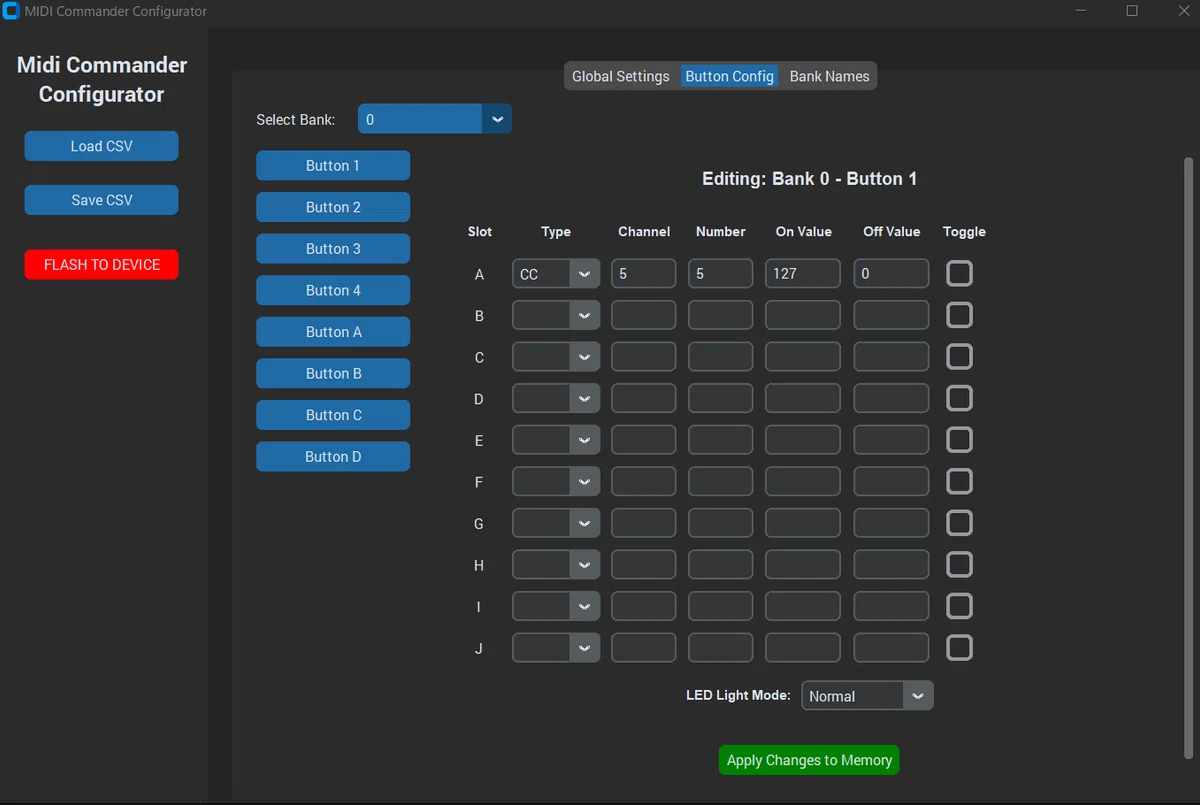Click the Number field in slot G
1200x805 pixels.
click(721, 522)
